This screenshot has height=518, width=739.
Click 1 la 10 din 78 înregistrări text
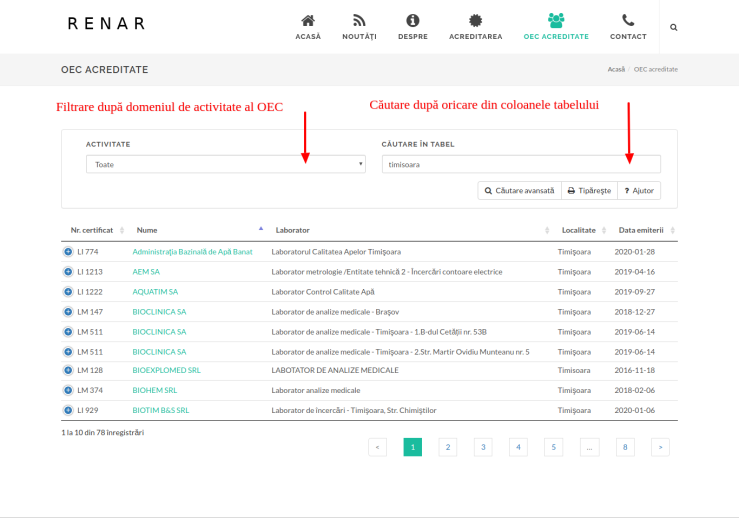click(103, 433)
